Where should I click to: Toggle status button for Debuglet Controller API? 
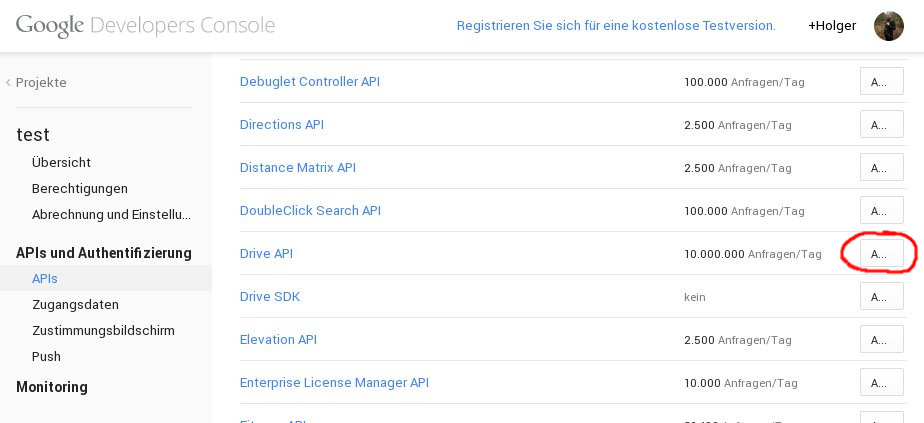(x=882, y=81)
